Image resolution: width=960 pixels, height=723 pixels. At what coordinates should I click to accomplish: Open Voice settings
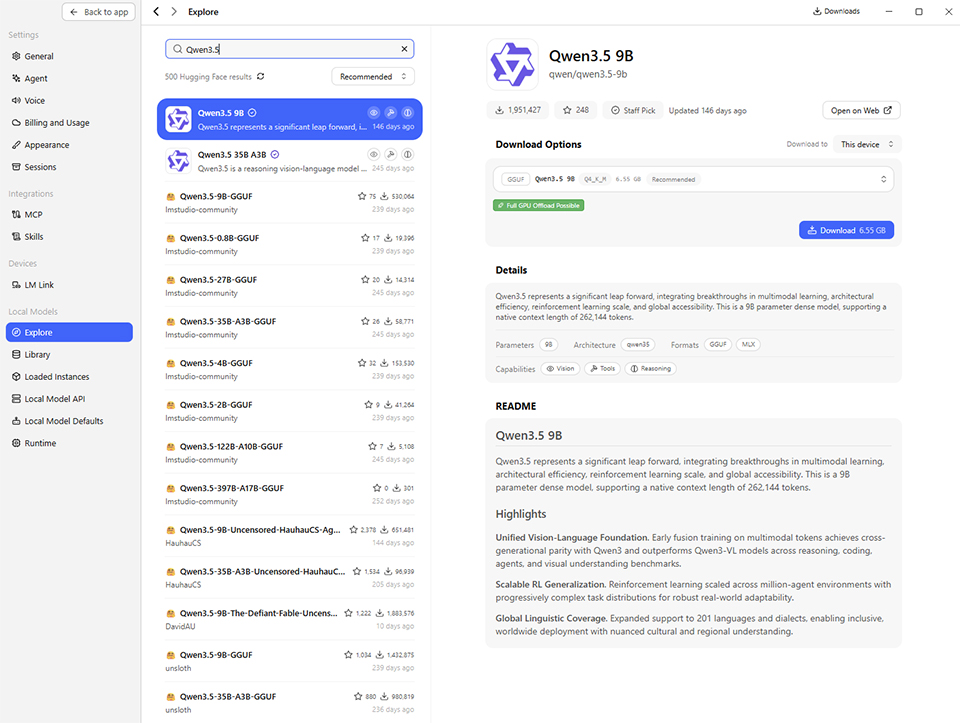tap(69, 100)
